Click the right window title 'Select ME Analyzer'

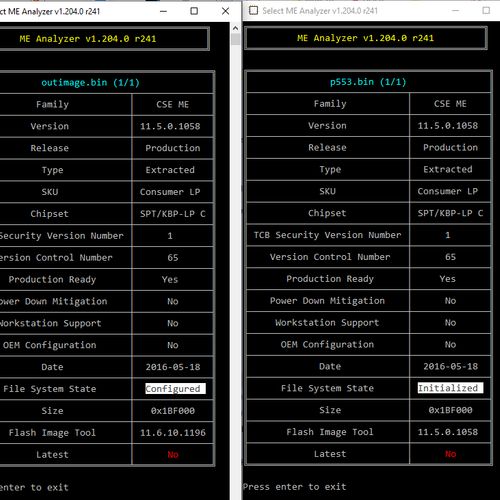[320, 11]
